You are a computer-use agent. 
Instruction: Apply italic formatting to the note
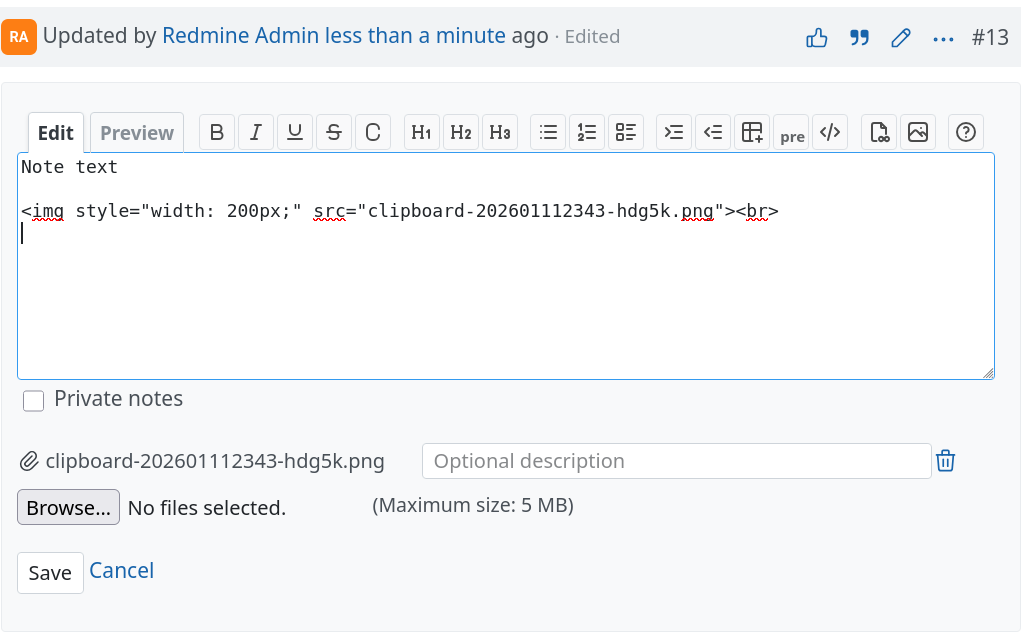(256, 132)
